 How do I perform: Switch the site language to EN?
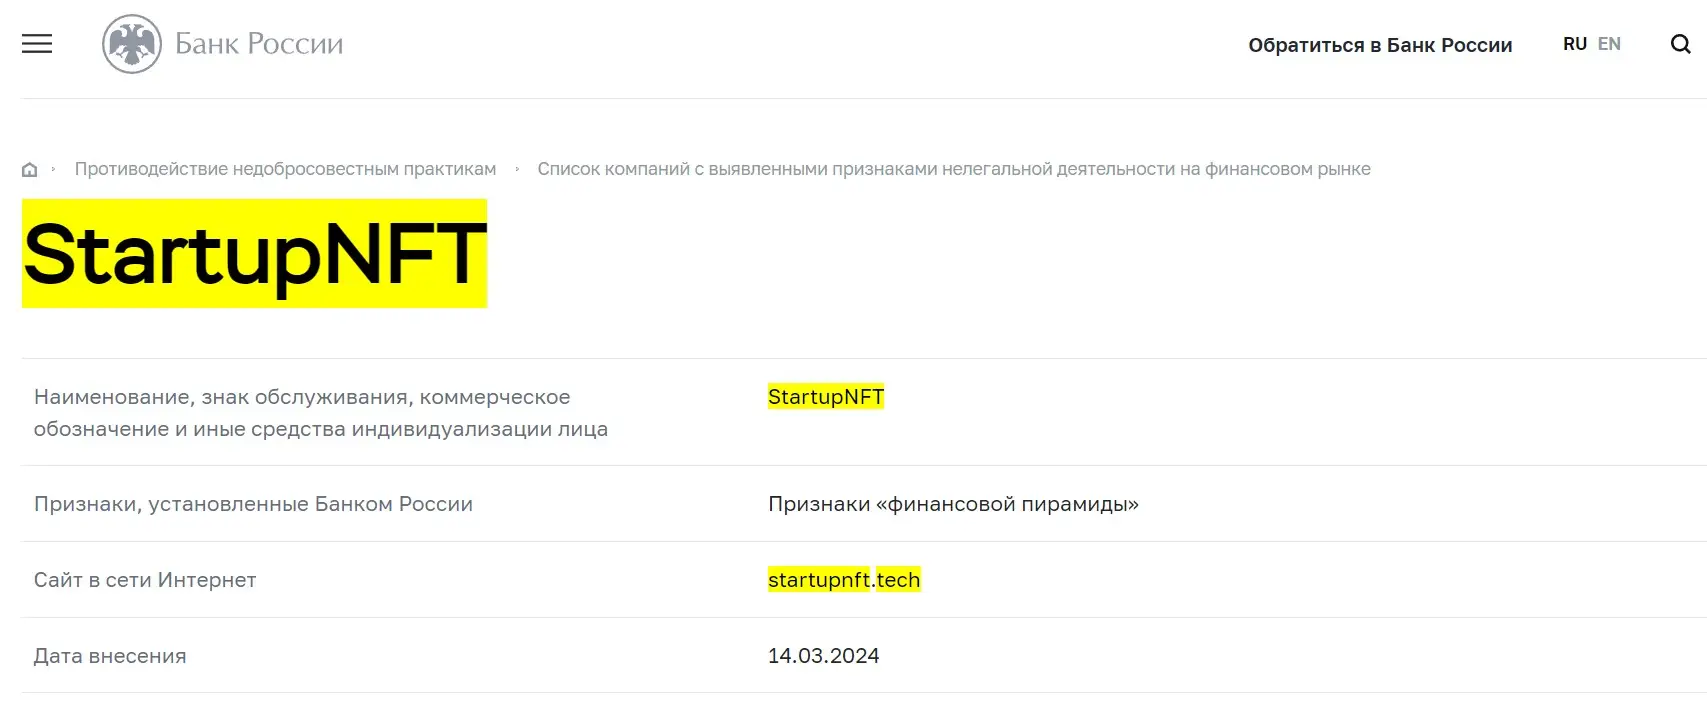1610,43
